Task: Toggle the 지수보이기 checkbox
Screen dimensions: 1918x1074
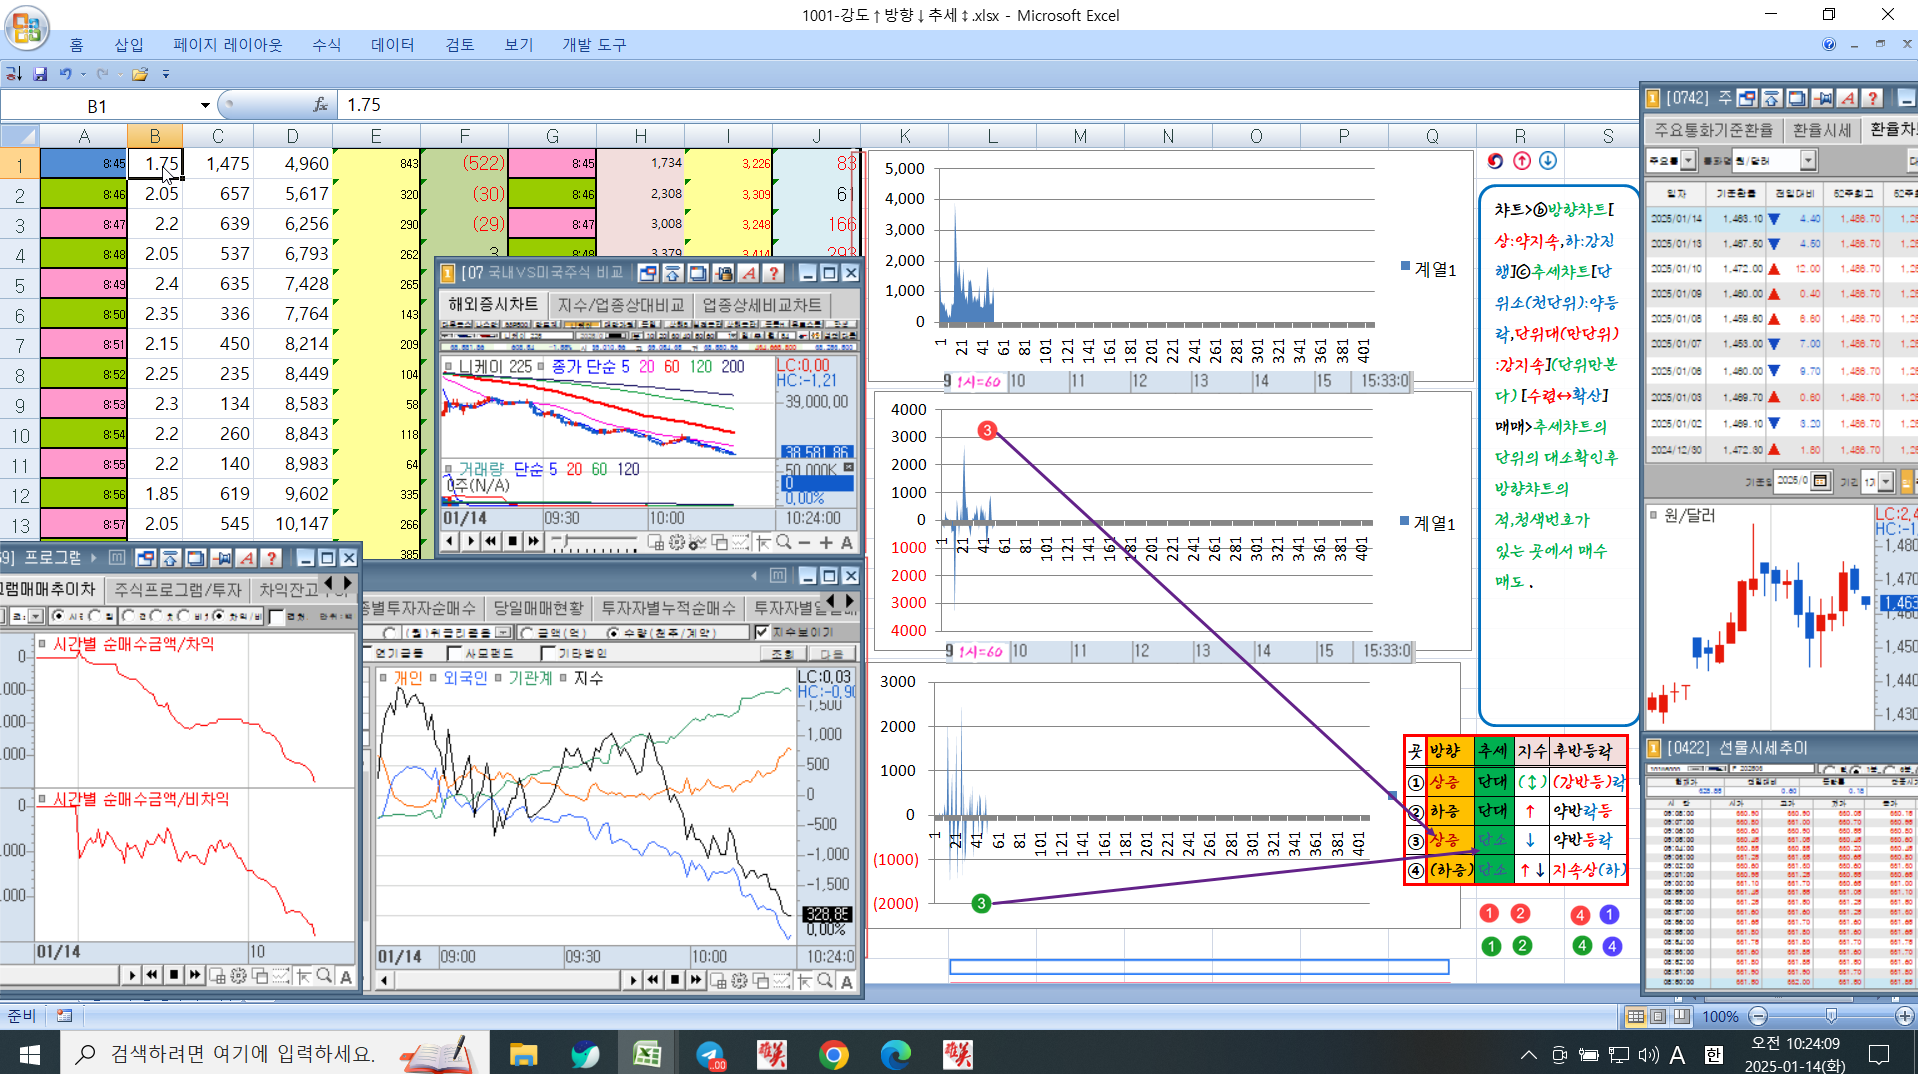Action: tap(762, 632)
